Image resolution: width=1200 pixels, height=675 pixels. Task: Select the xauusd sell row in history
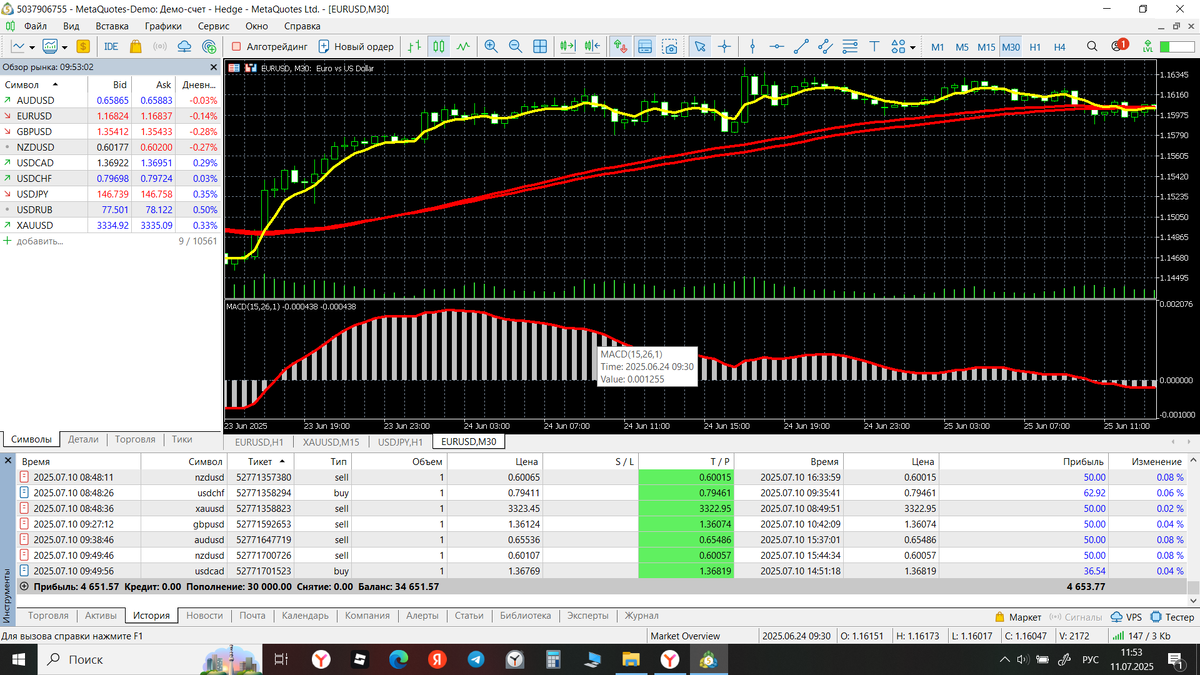click(x=600, y=508)
